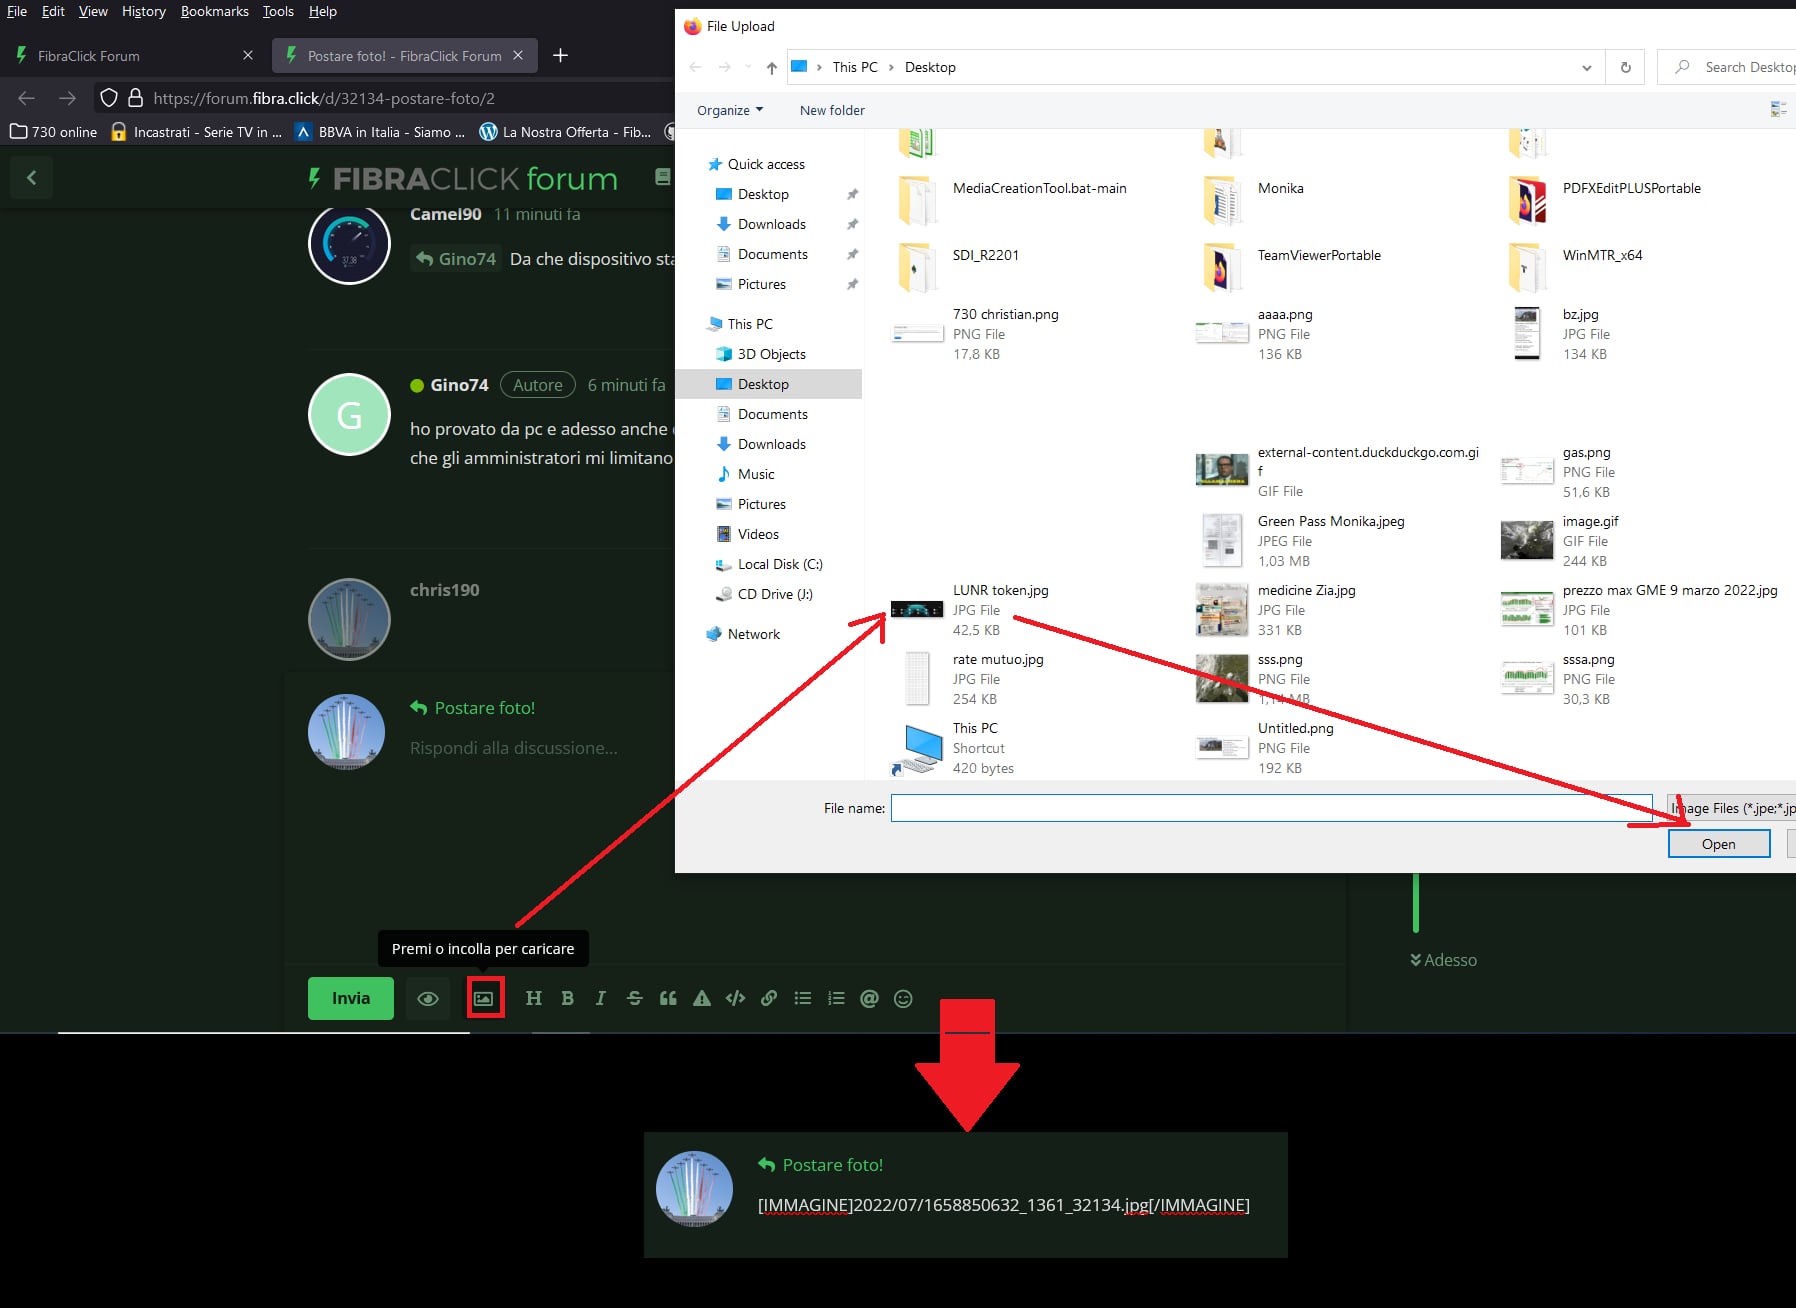Toggle header formatting with the H icon
Screen dimensions: 1796x1308
click(533, 998)
